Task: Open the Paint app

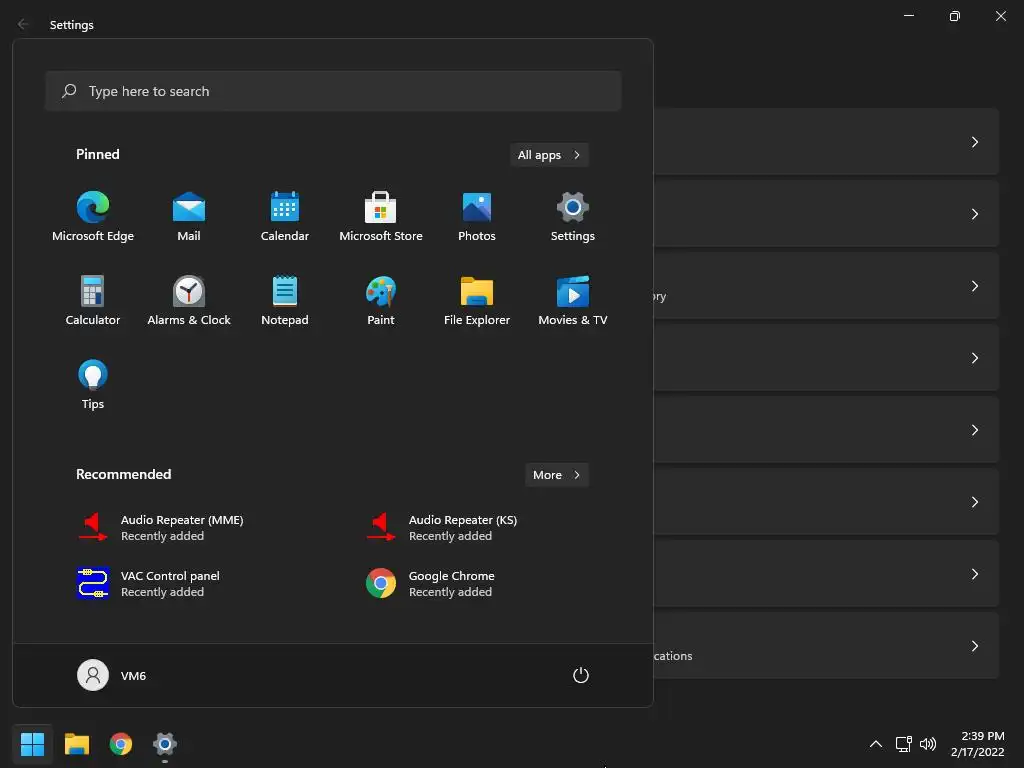Action: (x=381, y=300)
